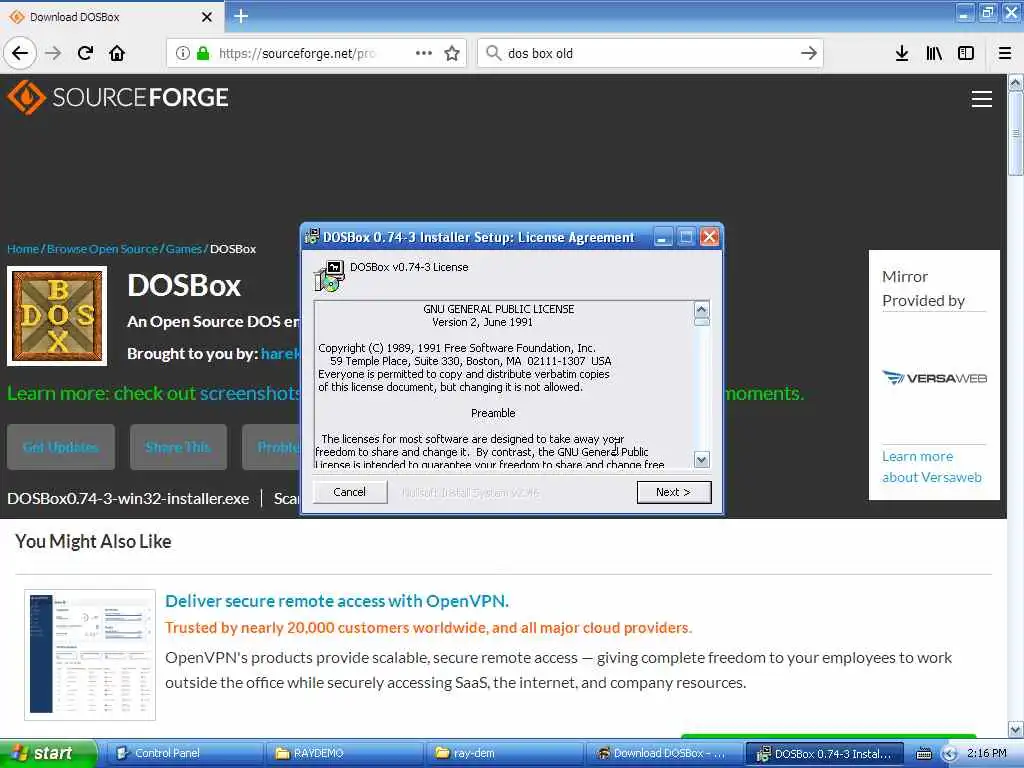Click the DOSBox license header icon
The image size is (1024, 768).
click(x=330, y=276)
